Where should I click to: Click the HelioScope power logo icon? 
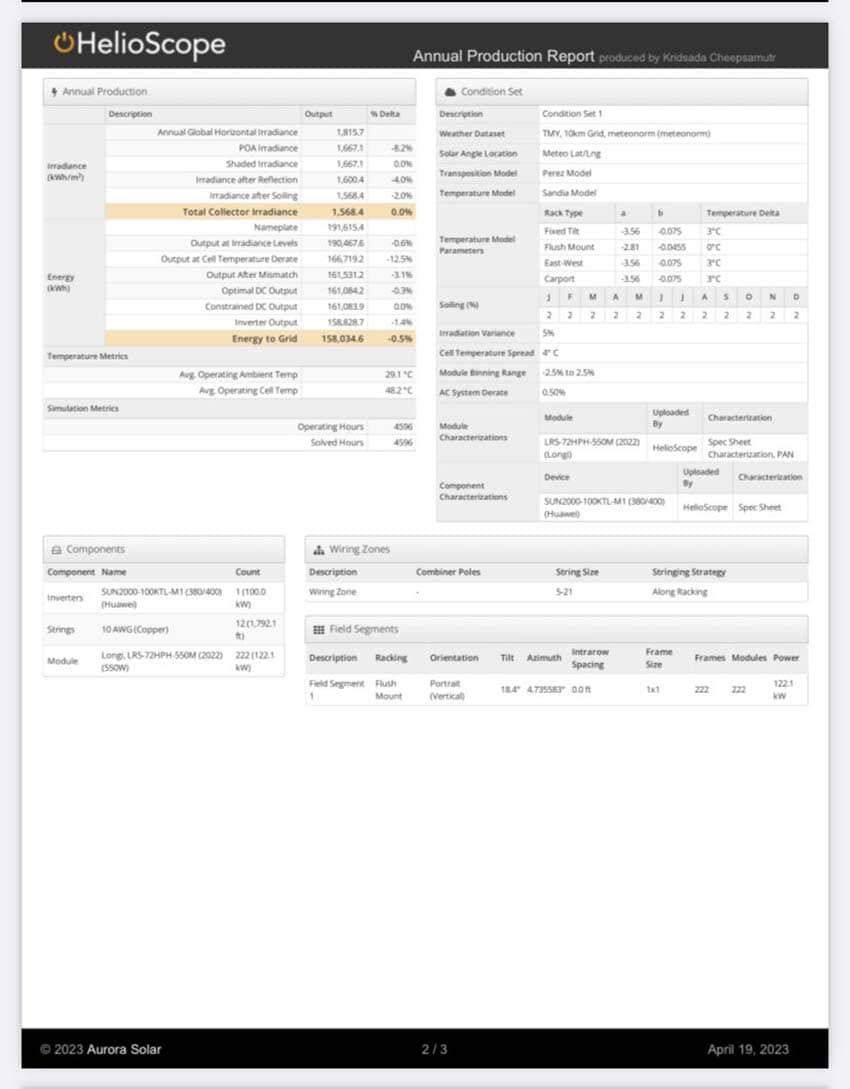(64, 43)
